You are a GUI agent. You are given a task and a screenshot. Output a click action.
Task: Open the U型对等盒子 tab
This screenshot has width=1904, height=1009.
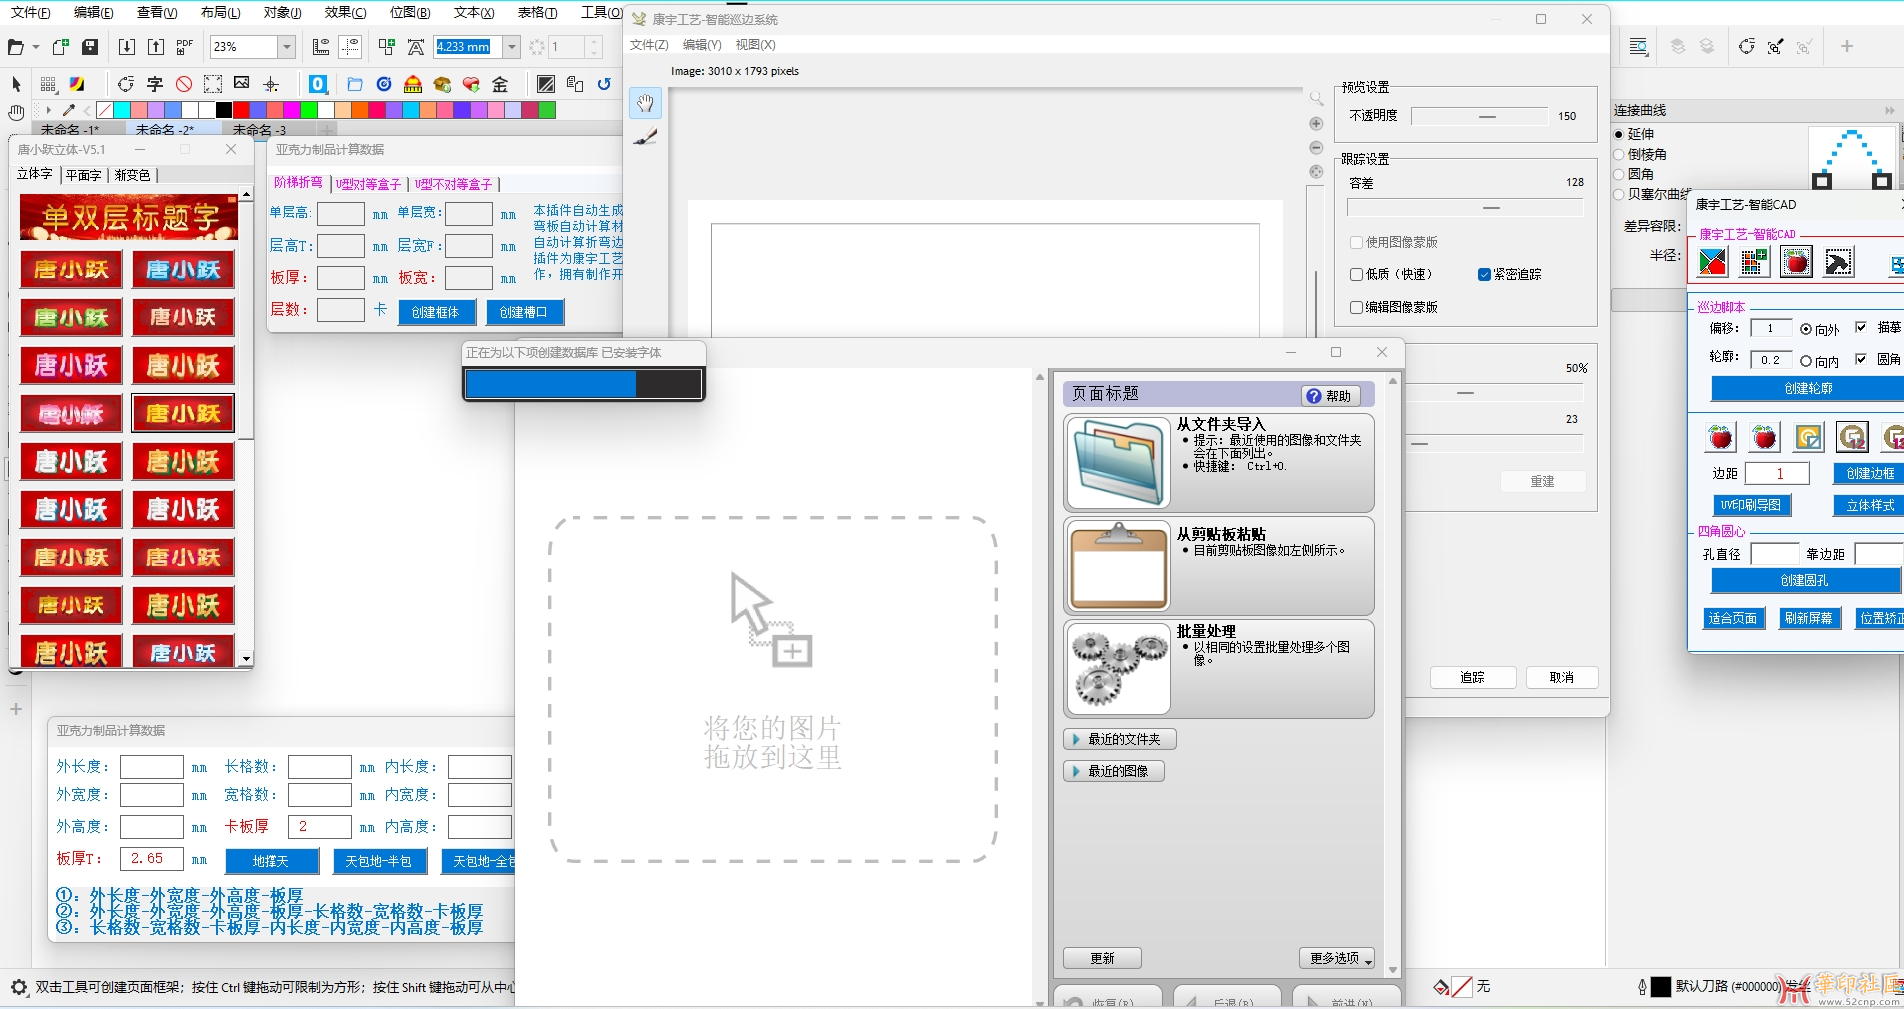tap(368, 184)
